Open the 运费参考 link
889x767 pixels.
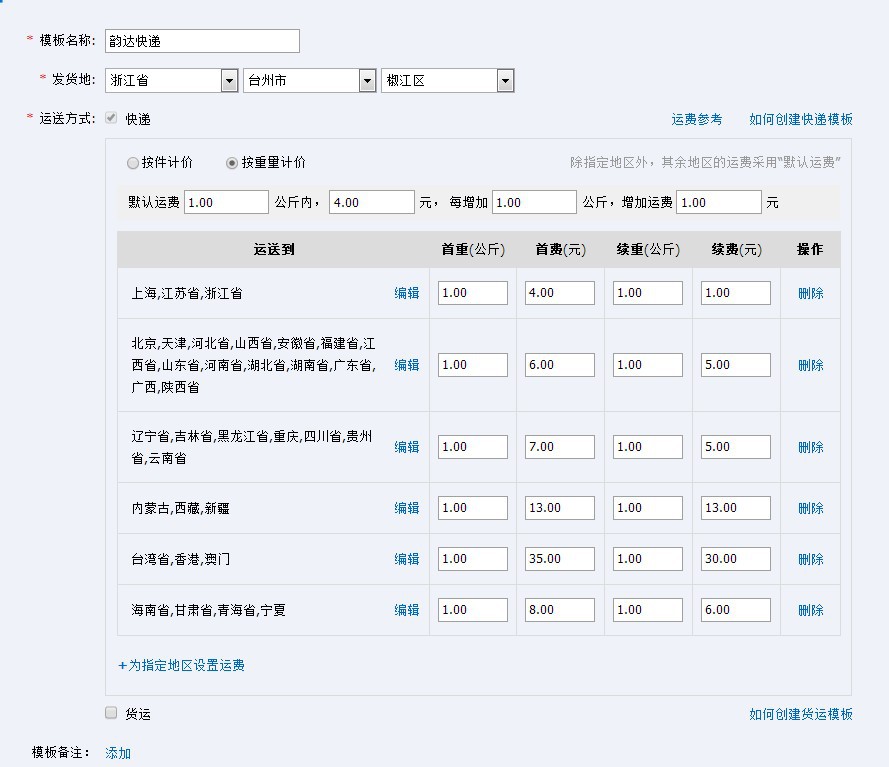point(696,120)
